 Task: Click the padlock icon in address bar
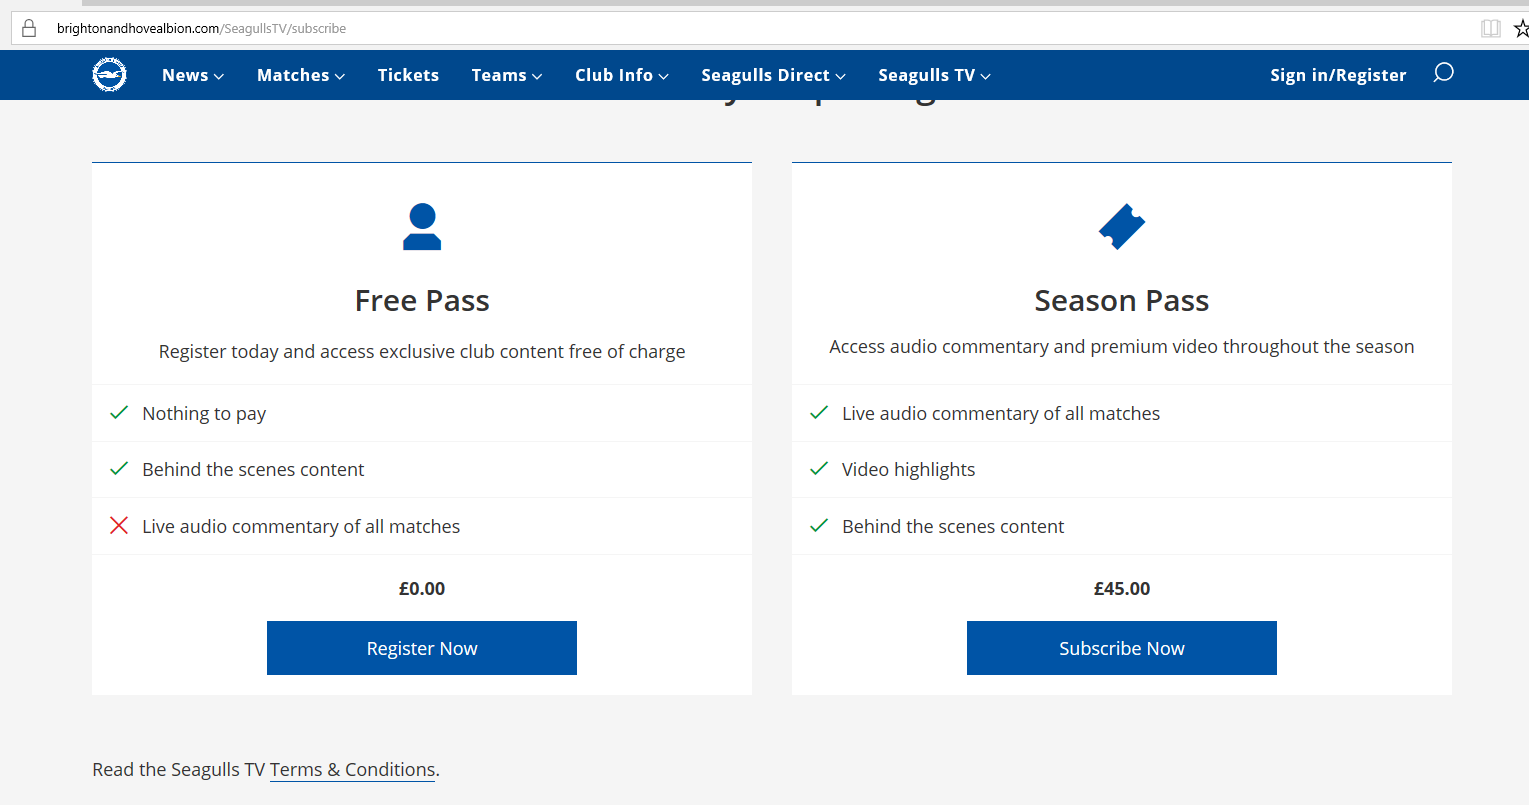pos(29,28)
